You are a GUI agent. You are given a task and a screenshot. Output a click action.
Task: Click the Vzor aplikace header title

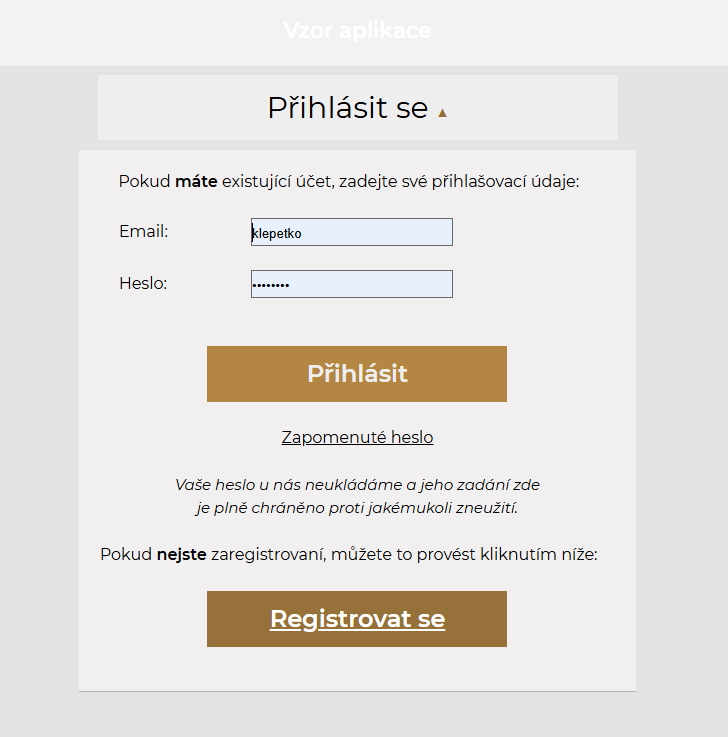357,31
